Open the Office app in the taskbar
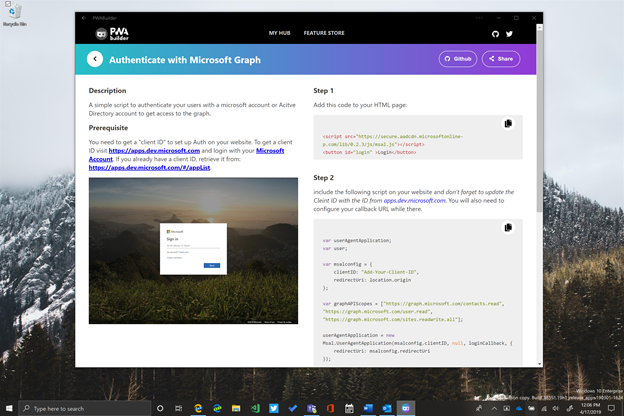Image resolution: width=624 pixels, height=416 pixels. click(330, 408)
